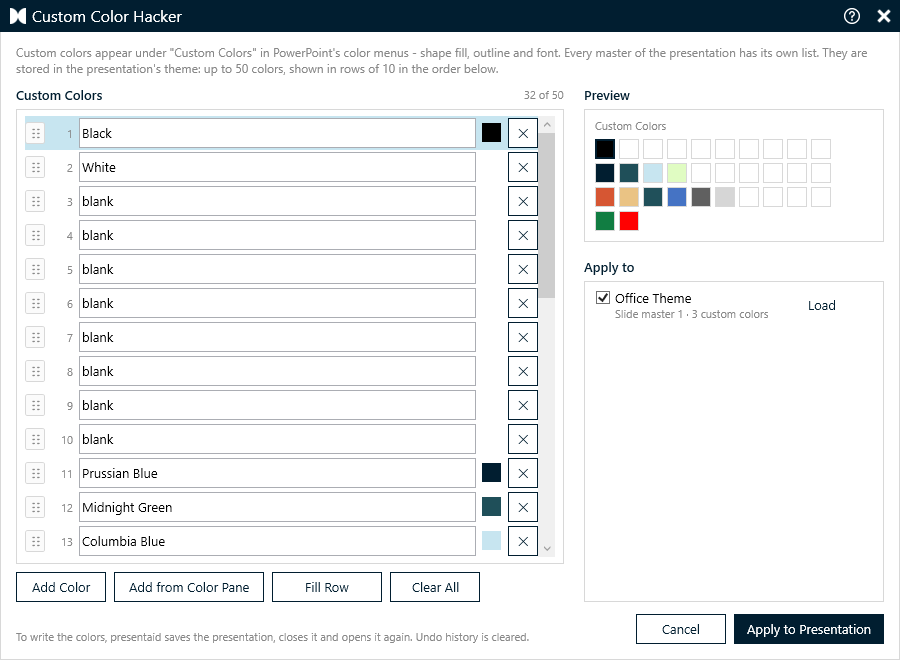Click the name field containing White
Image resolution: width=900 pixels, height=660 pixels.
coord(277,168)
